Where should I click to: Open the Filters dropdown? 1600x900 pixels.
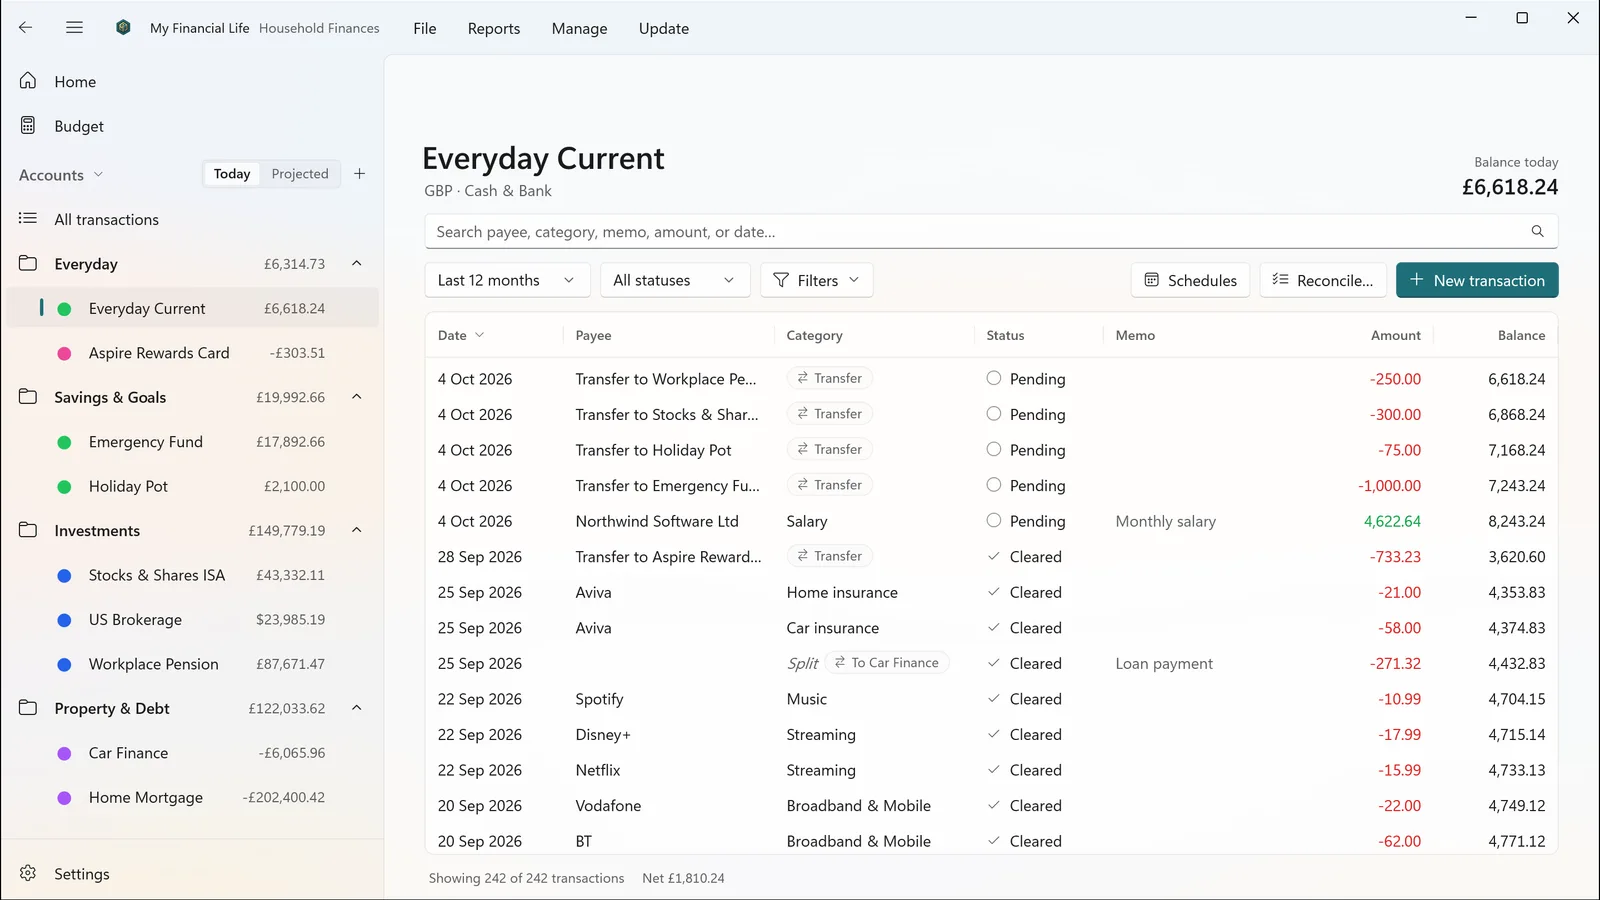(x=817, y=280)
